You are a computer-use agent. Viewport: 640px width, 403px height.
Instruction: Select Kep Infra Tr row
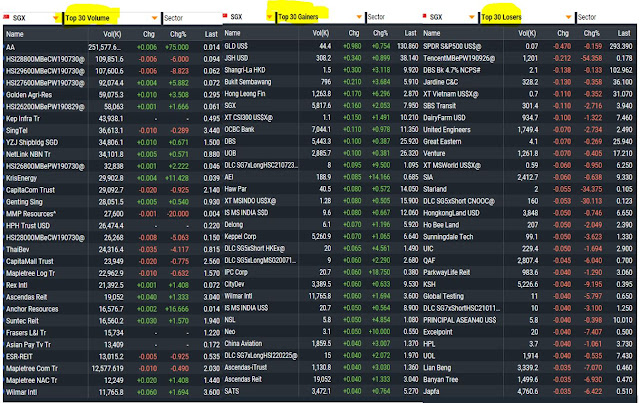pyautogui.click(x=113, y=119)
